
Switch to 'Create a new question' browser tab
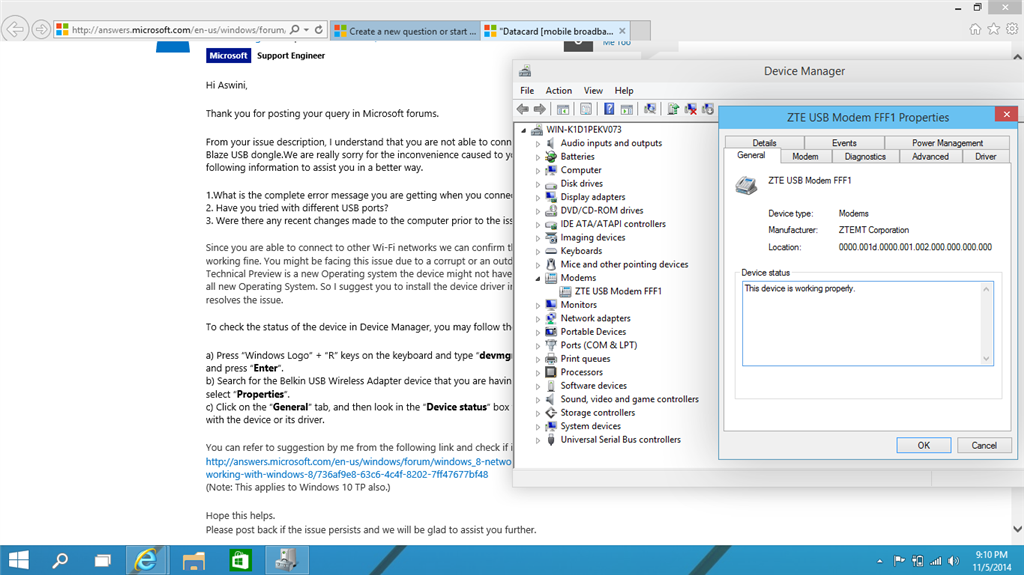click(405, 31)
